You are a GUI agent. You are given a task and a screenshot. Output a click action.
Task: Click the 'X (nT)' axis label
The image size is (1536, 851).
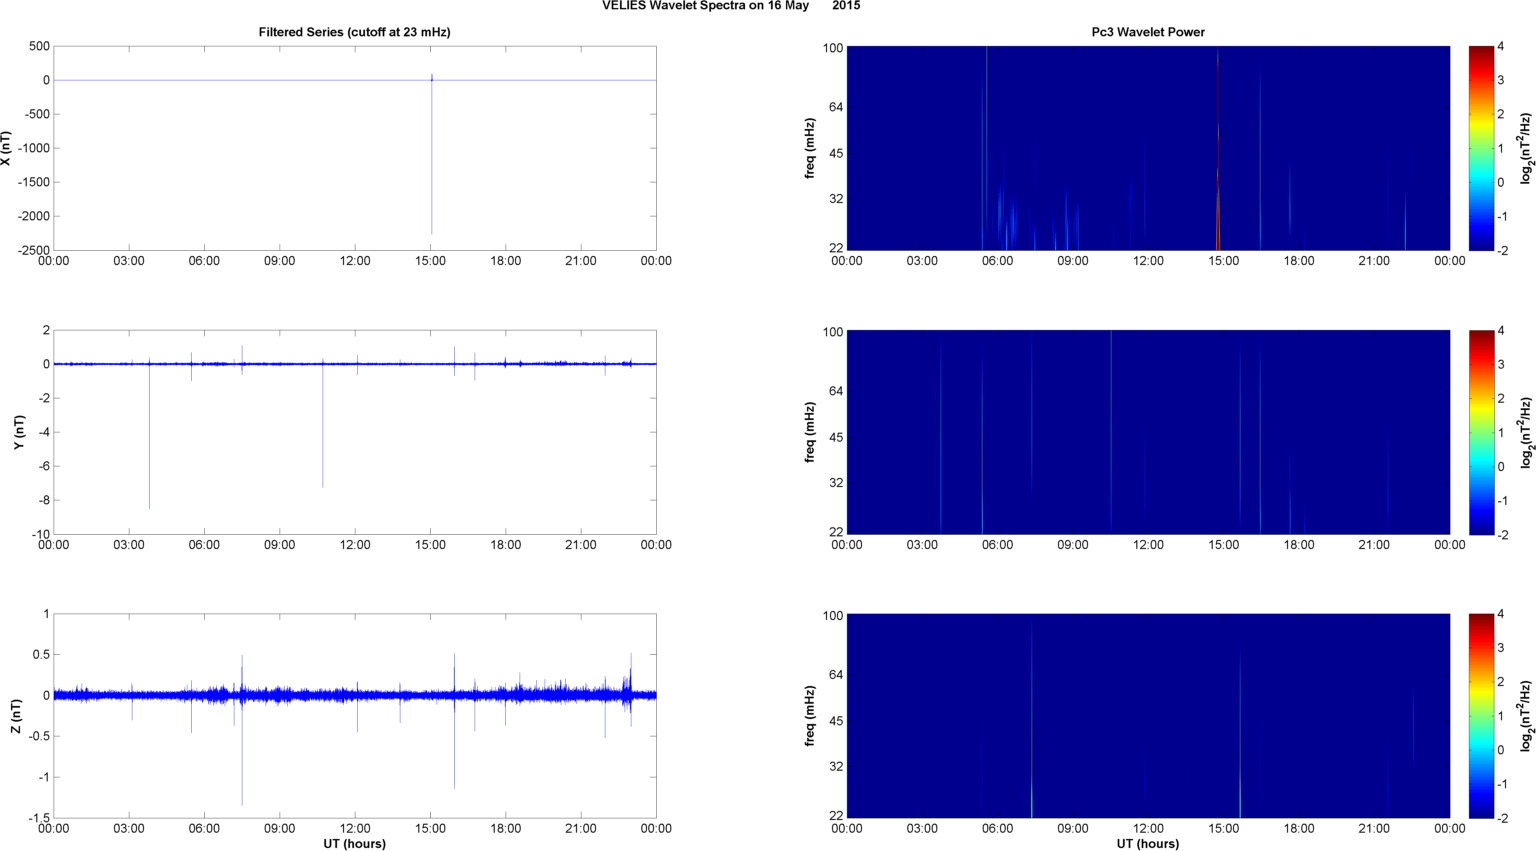(x=6, y=148)
